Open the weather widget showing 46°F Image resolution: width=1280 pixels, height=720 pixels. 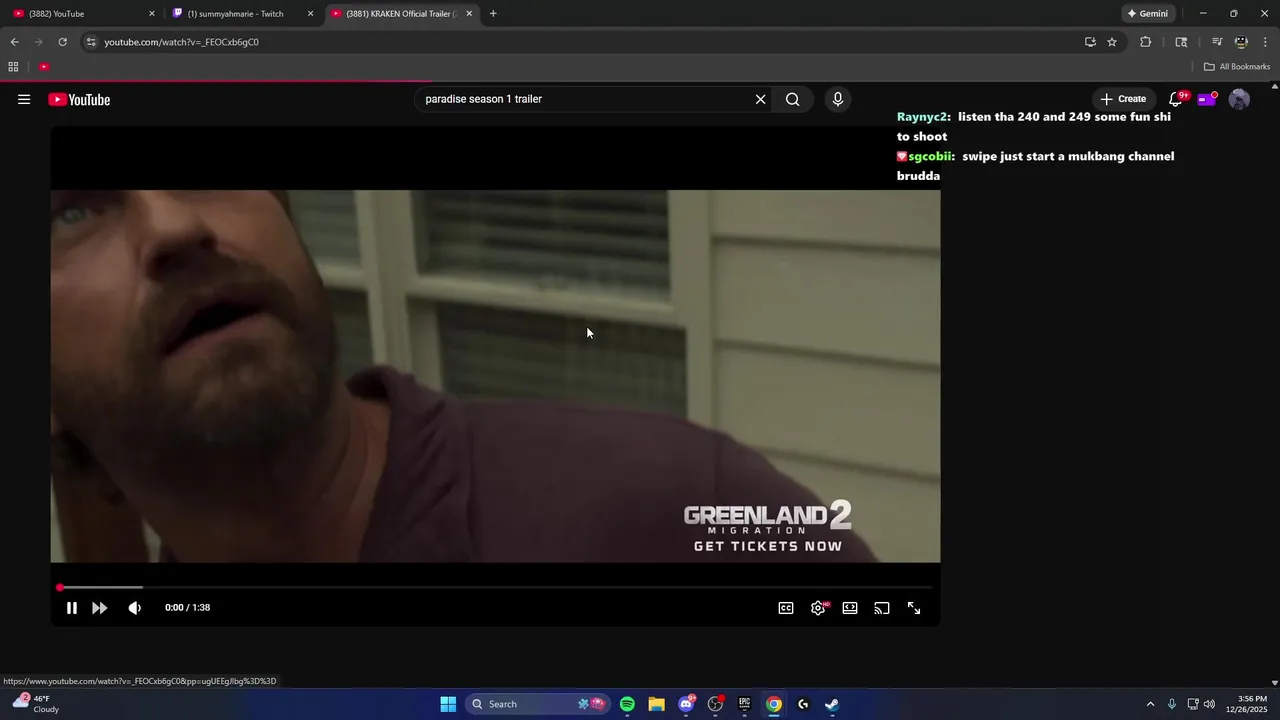[35, 704]
